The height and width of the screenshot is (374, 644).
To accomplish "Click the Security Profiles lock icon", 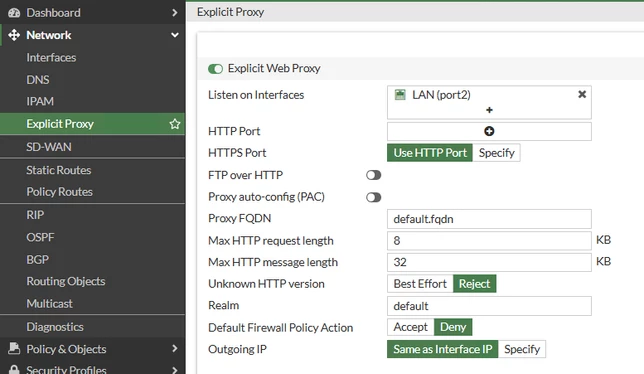I will click(14, 369).
